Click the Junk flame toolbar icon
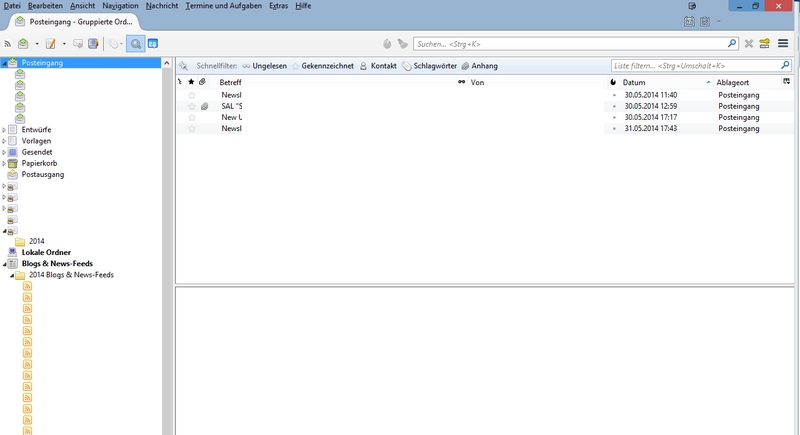The width and height of the screenshot is (800, 435). tap(387, 44)
